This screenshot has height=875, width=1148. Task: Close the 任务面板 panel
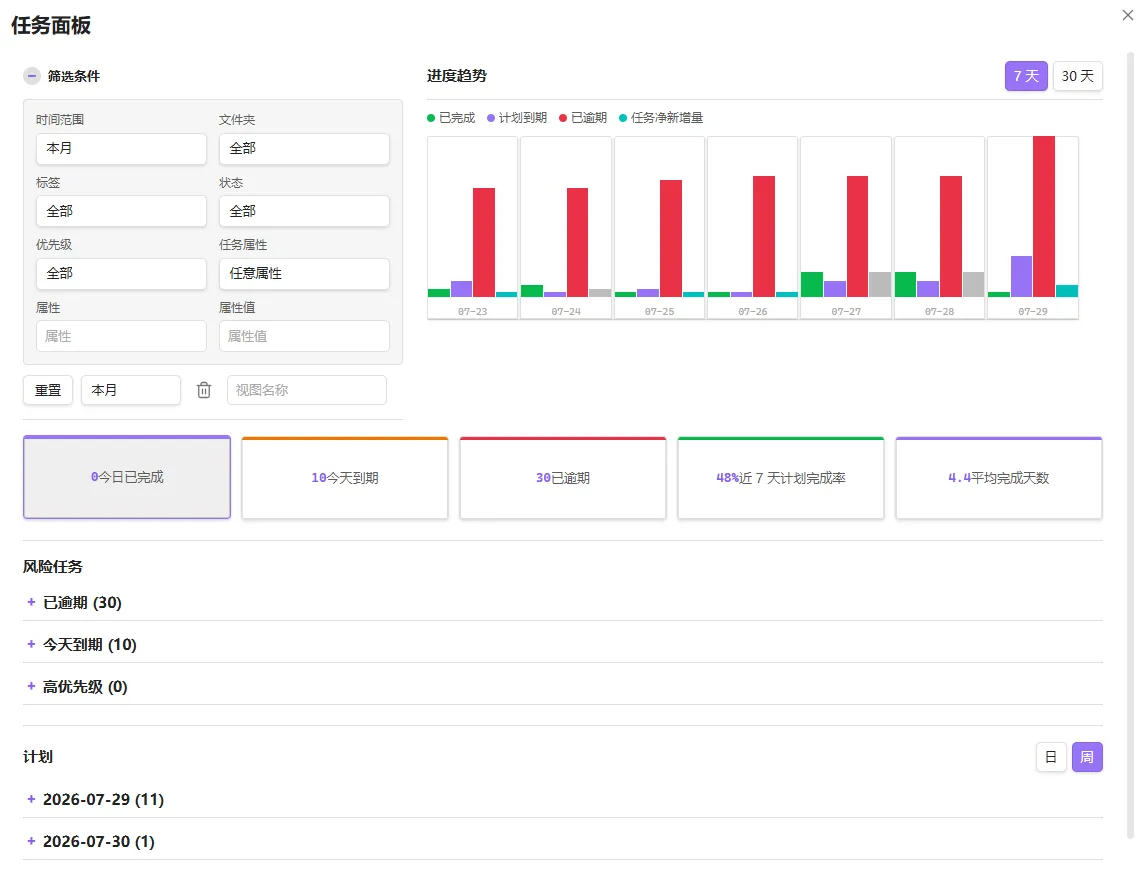1128,15
